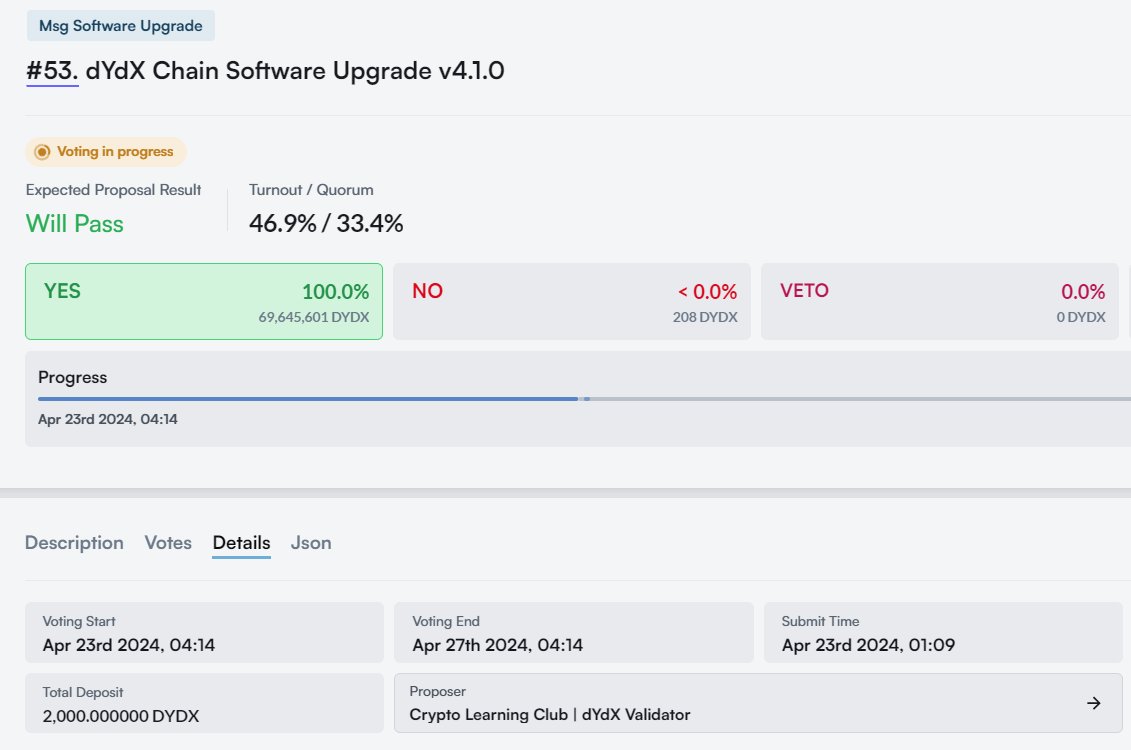
Task: Open the Json tab
Action: (310, 542)
